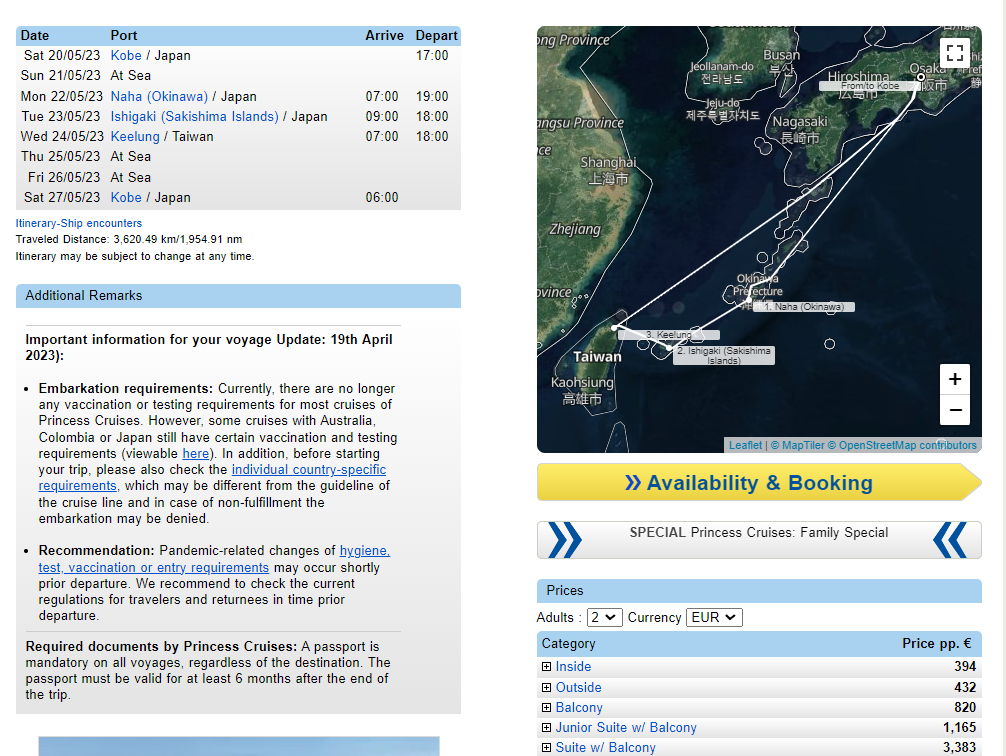
Task: Click the Keelung marker on map
Action: 615,328
